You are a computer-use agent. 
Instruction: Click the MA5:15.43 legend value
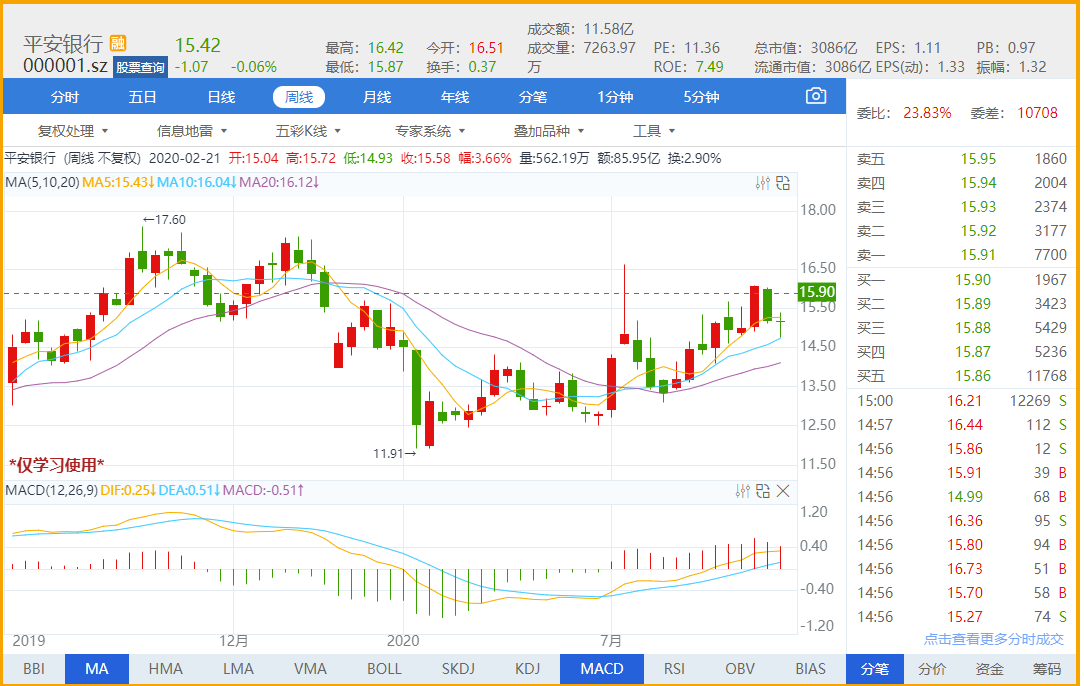[118, 183]
